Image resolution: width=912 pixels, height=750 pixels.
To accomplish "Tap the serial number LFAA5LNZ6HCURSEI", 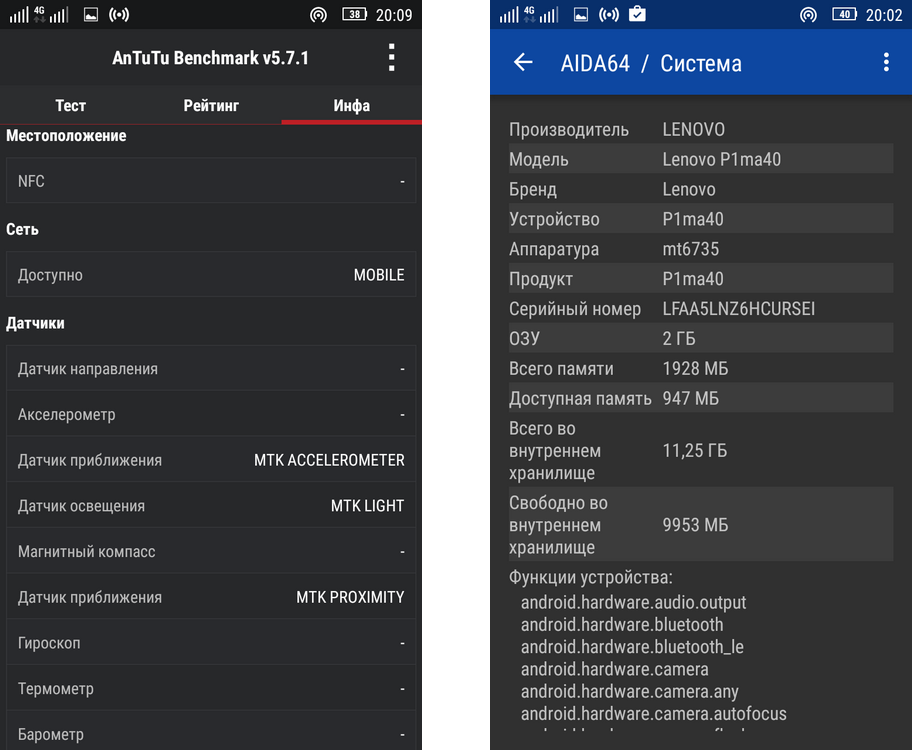I will [x=739, y=308].
